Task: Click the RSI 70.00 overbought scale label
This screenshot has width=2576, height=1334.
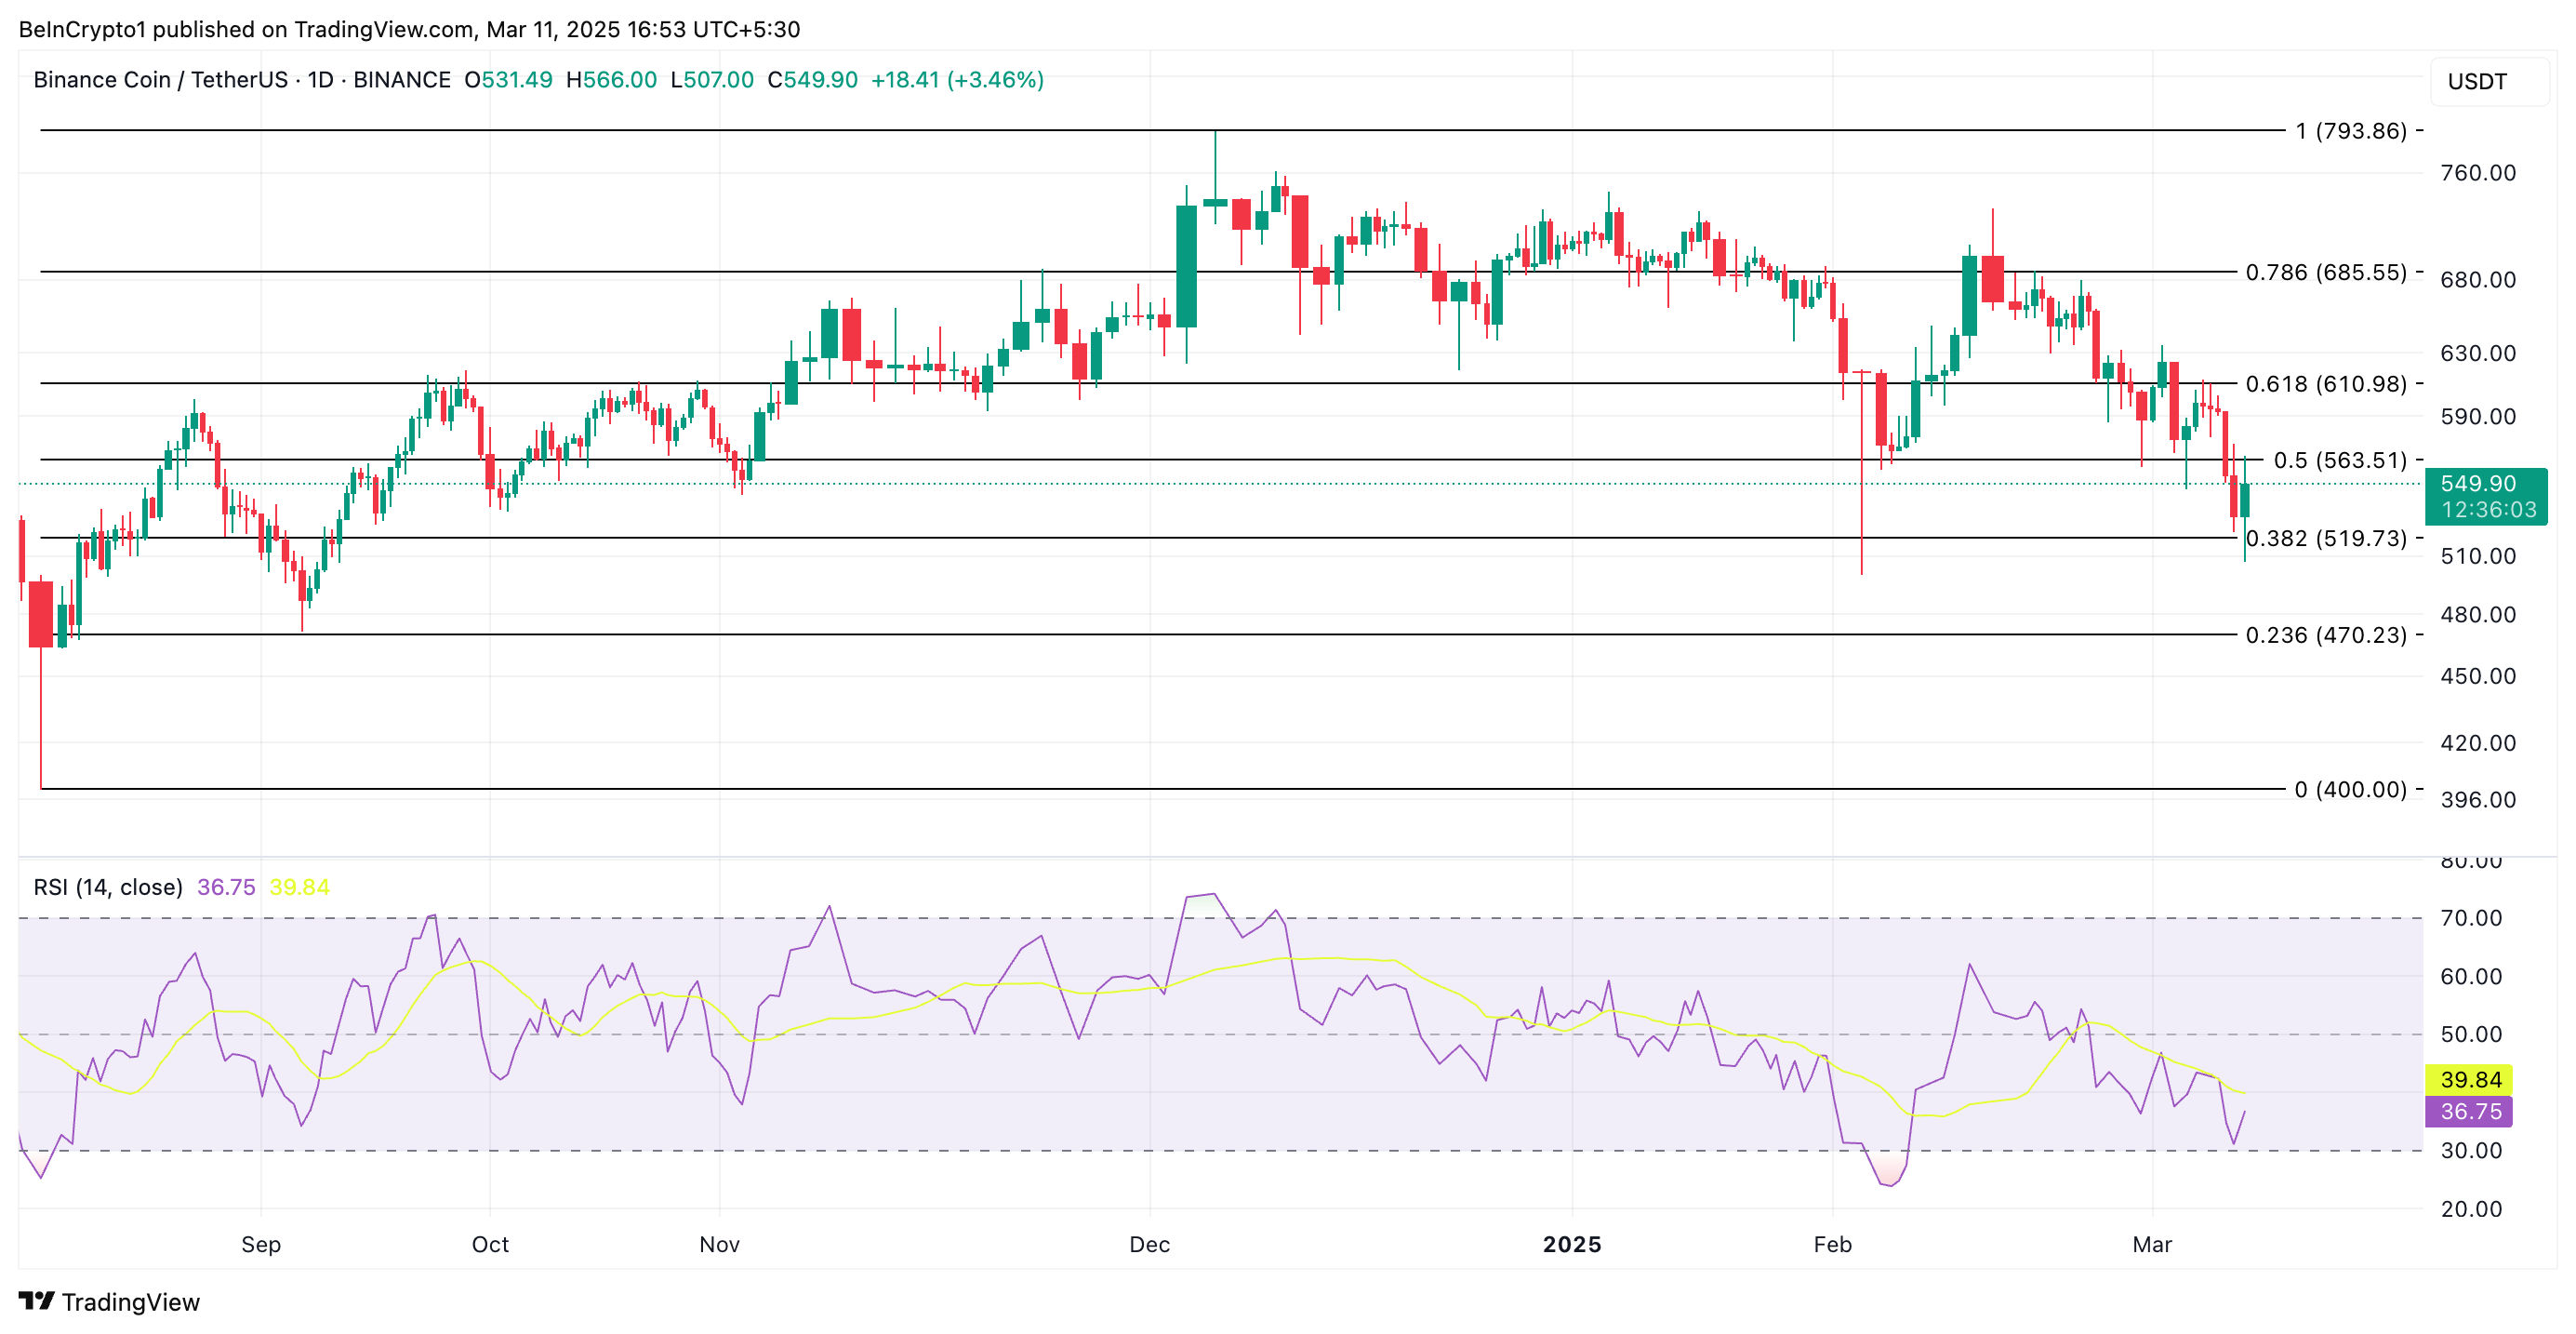Action: (2470, 918)
